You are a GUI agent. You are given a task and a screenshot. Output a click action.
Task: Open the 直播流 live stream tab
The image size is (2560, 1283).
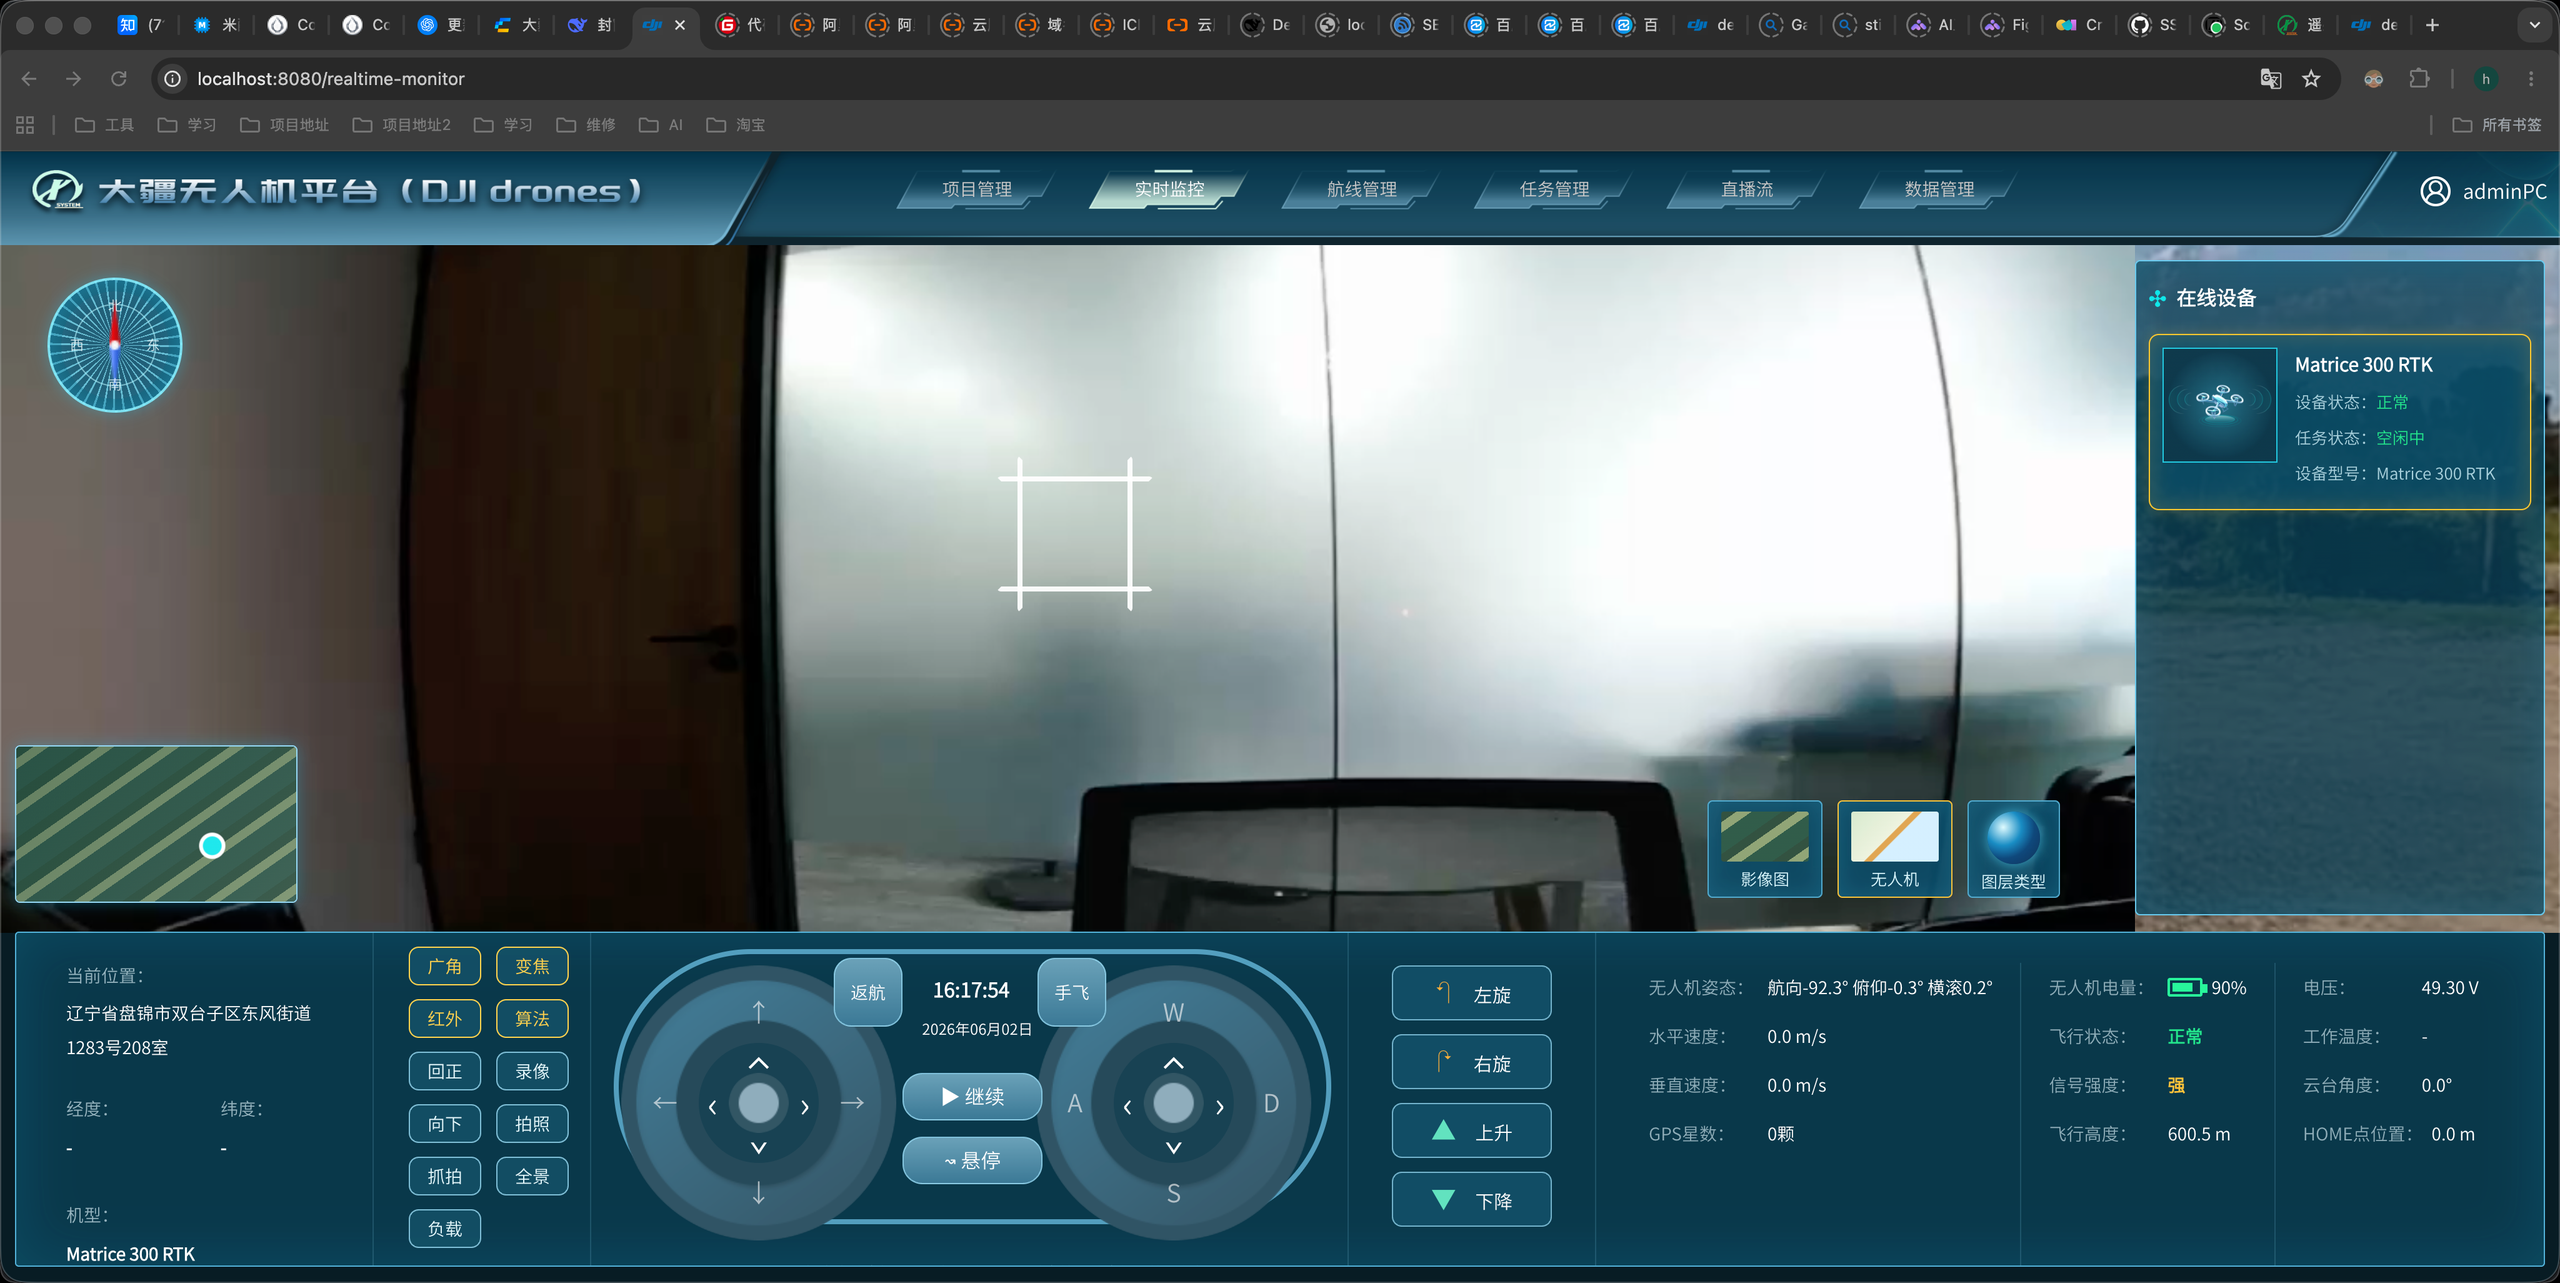pos(1746,189)
